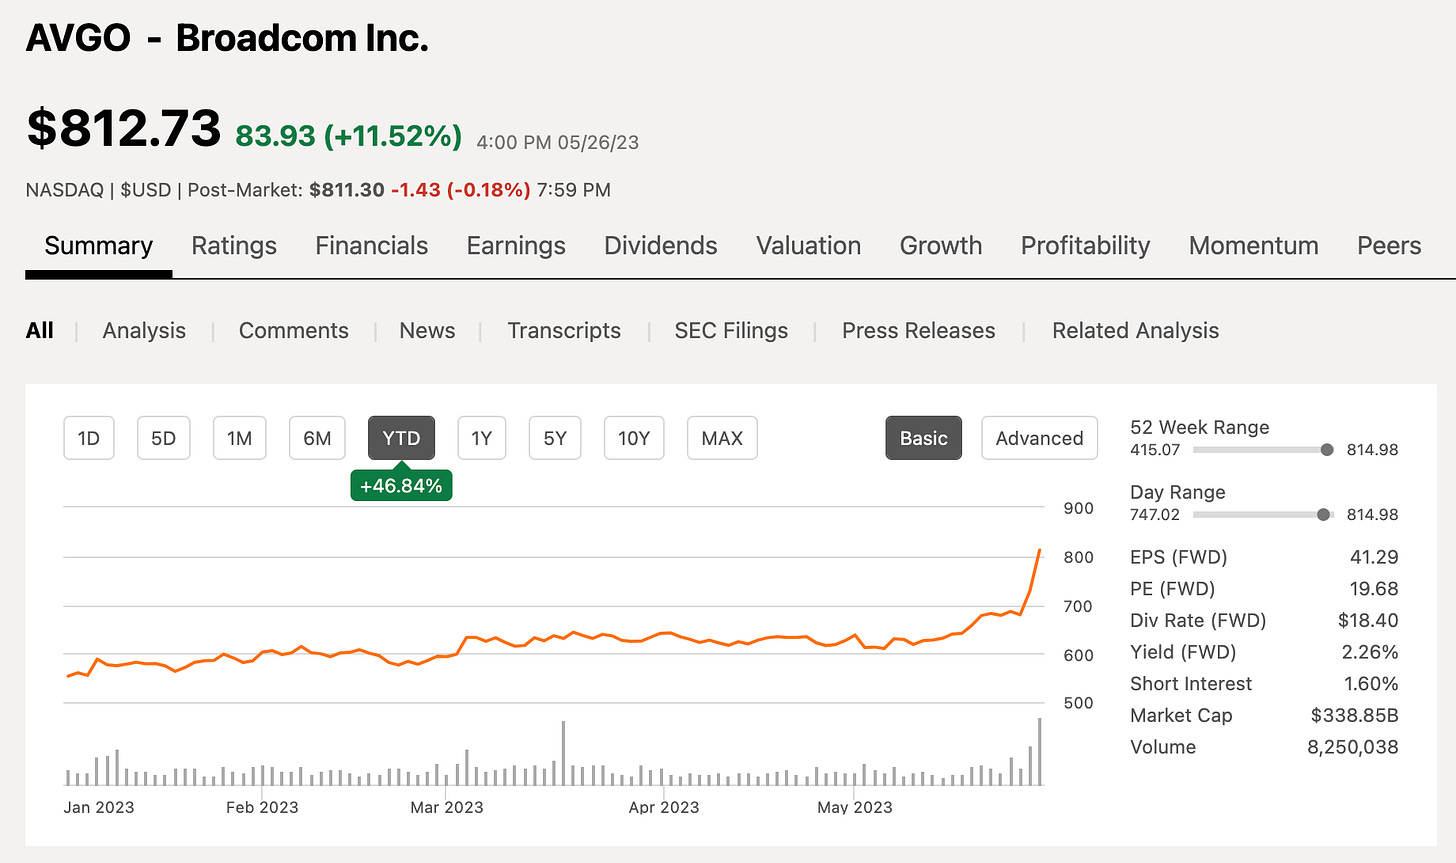Click the 52 Week Range label
1456x863 pixels.
tap(1200, 427)
